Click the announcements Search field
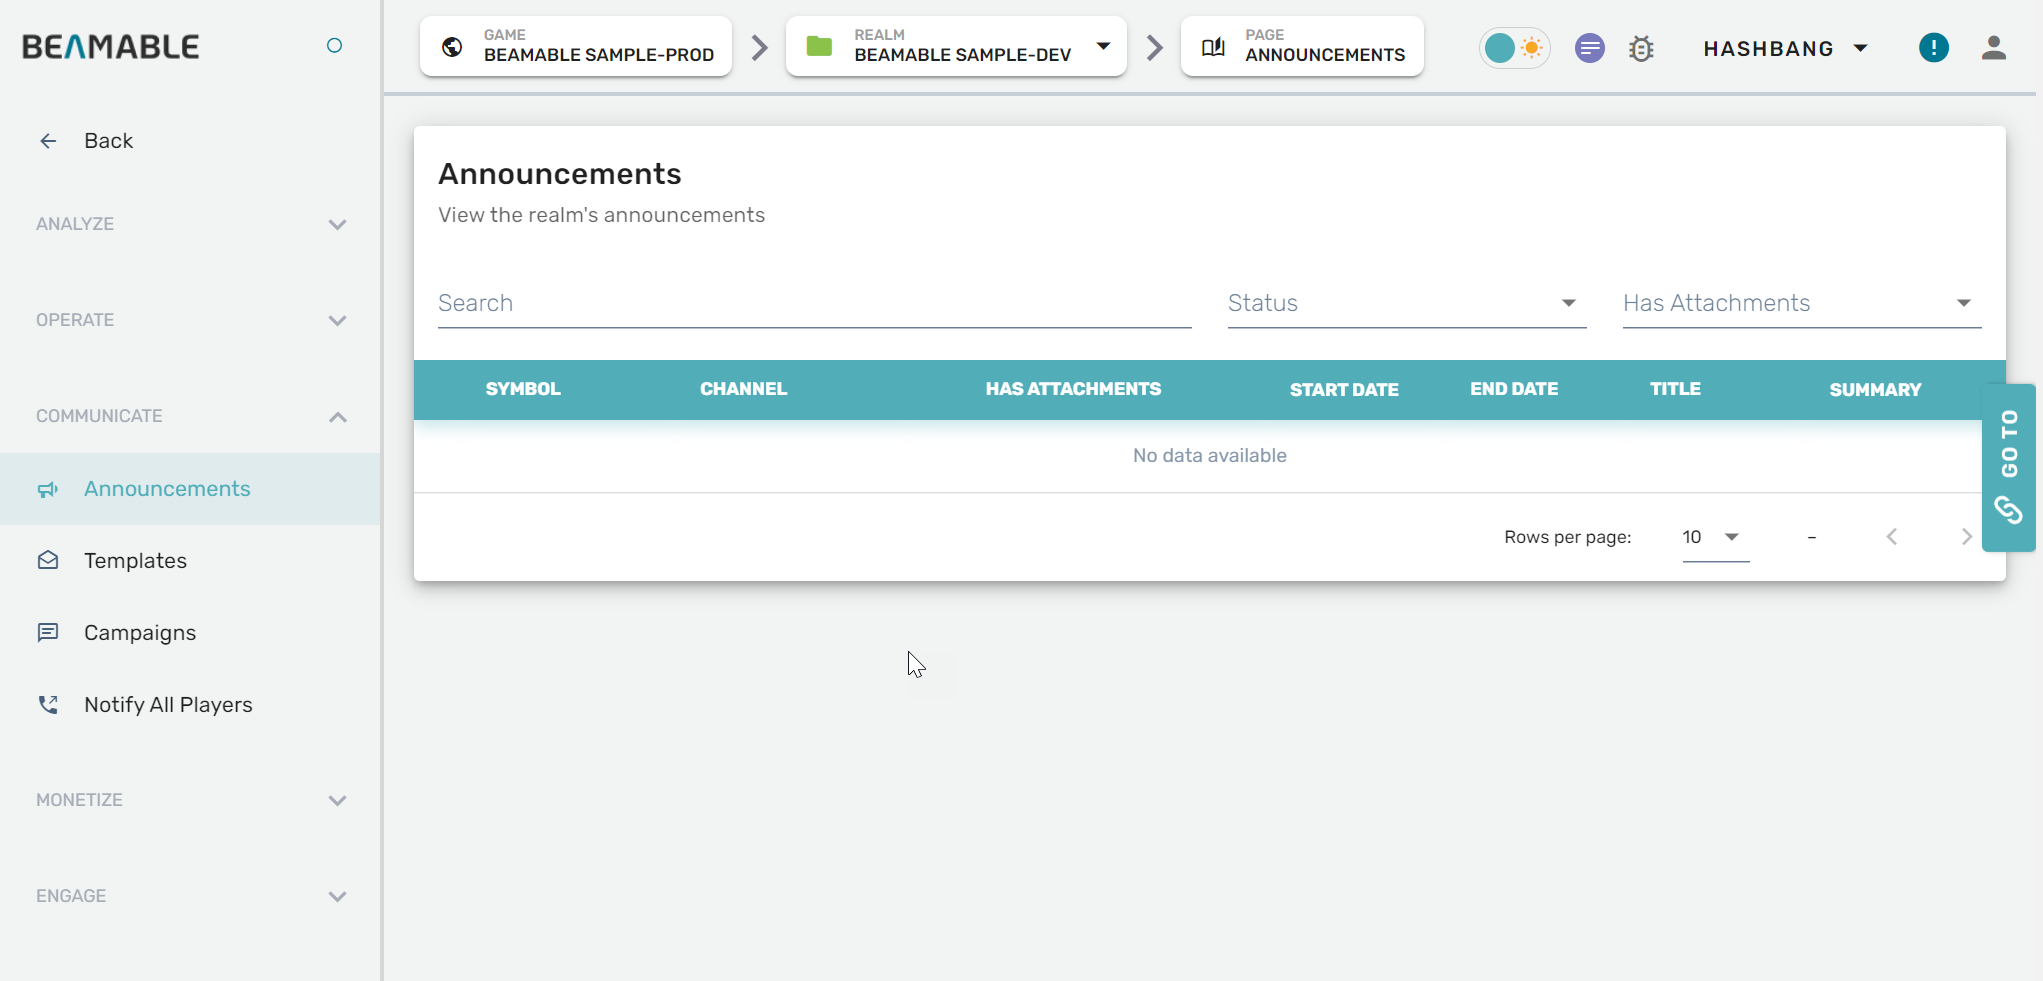The width and height of the screenshot is (2043, 981). click(814, 303)
